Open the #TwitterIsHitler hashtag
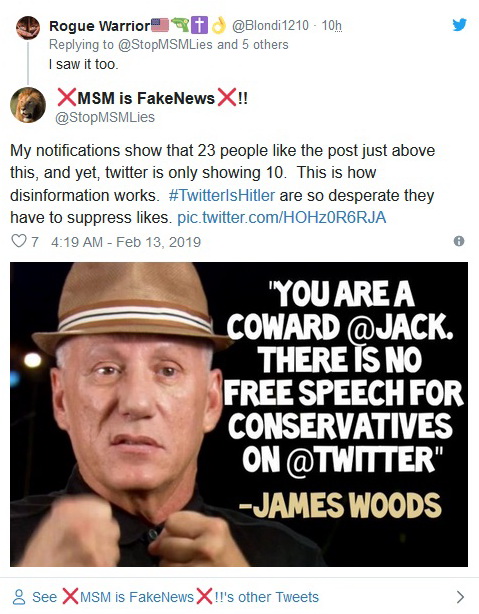Image resolution: width=479 pixels, height=614 pixels. point(222,195)
